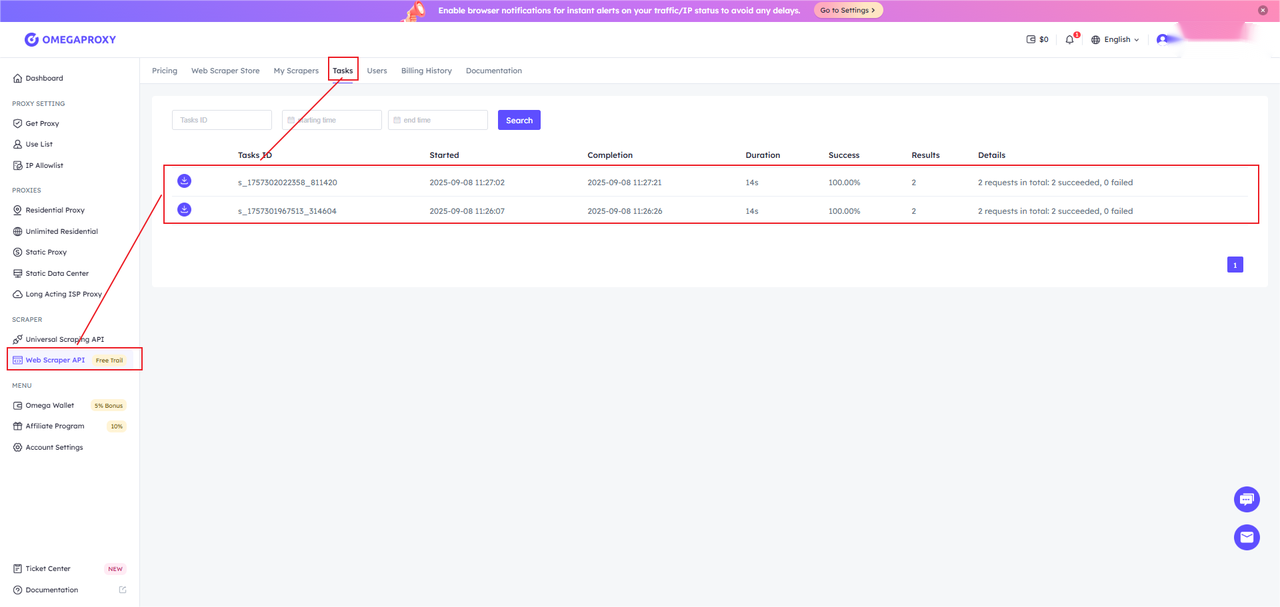Screen dimensions: 1280x607
Task: Click the Search button
Action: click(519, 120)
